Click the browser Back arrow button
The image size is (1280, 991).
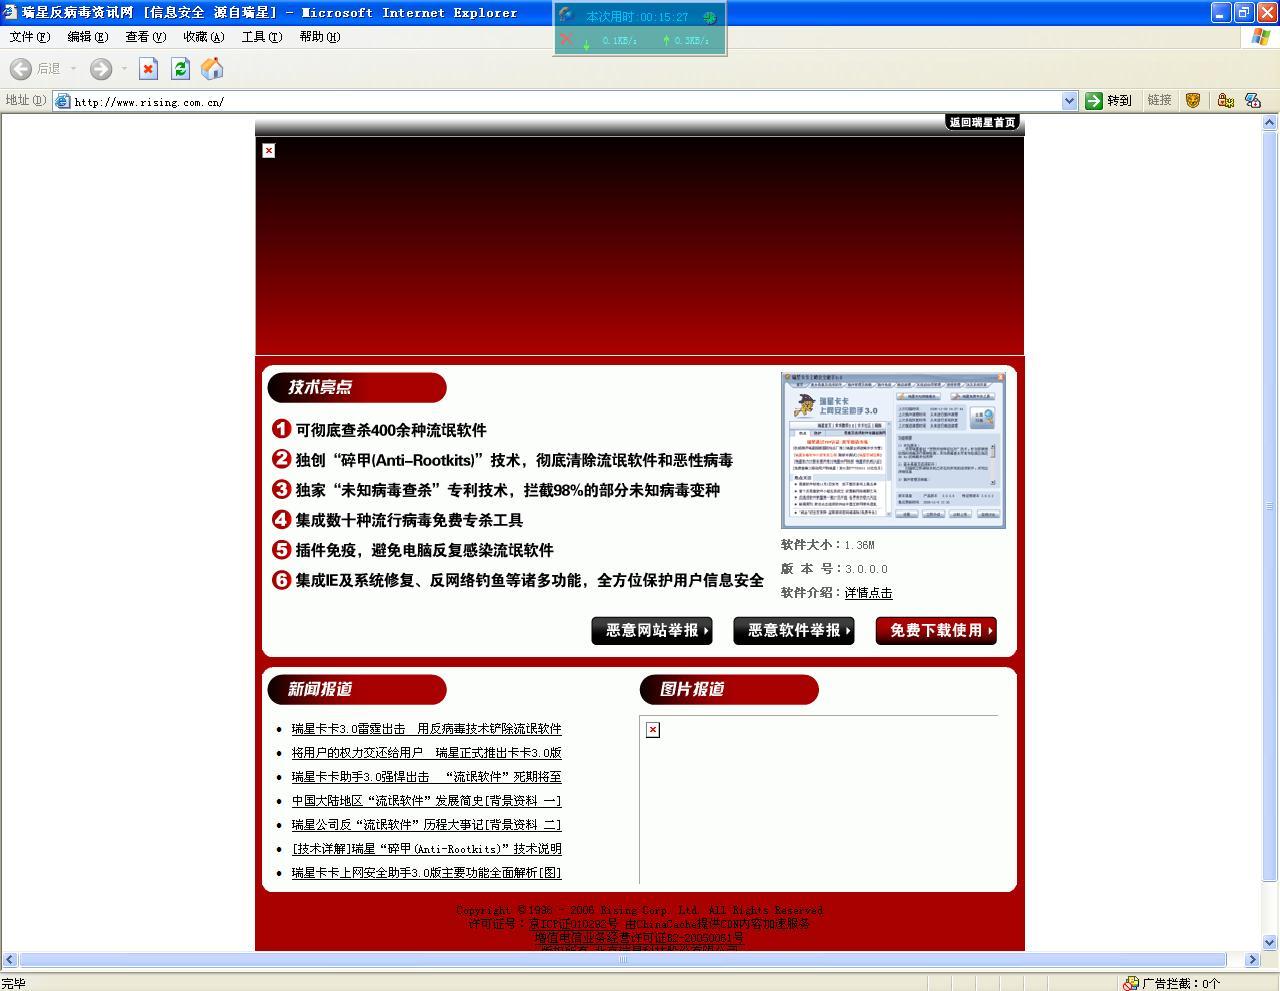20,69
